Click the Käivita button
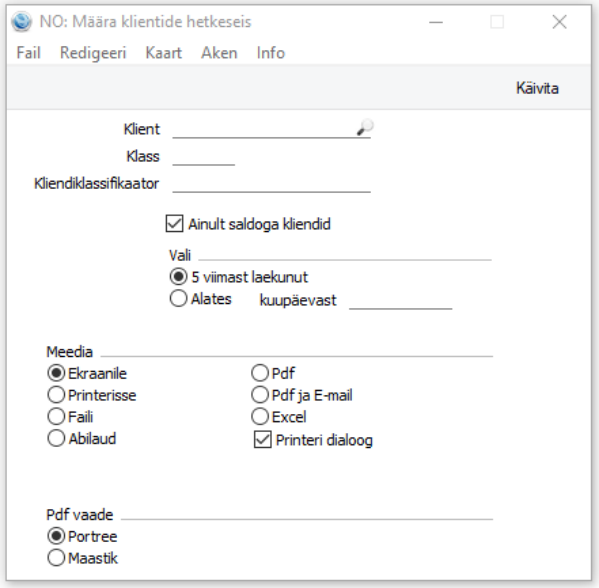Image resolution: width=599 pixels, height=588 pixels. [537, 88]
